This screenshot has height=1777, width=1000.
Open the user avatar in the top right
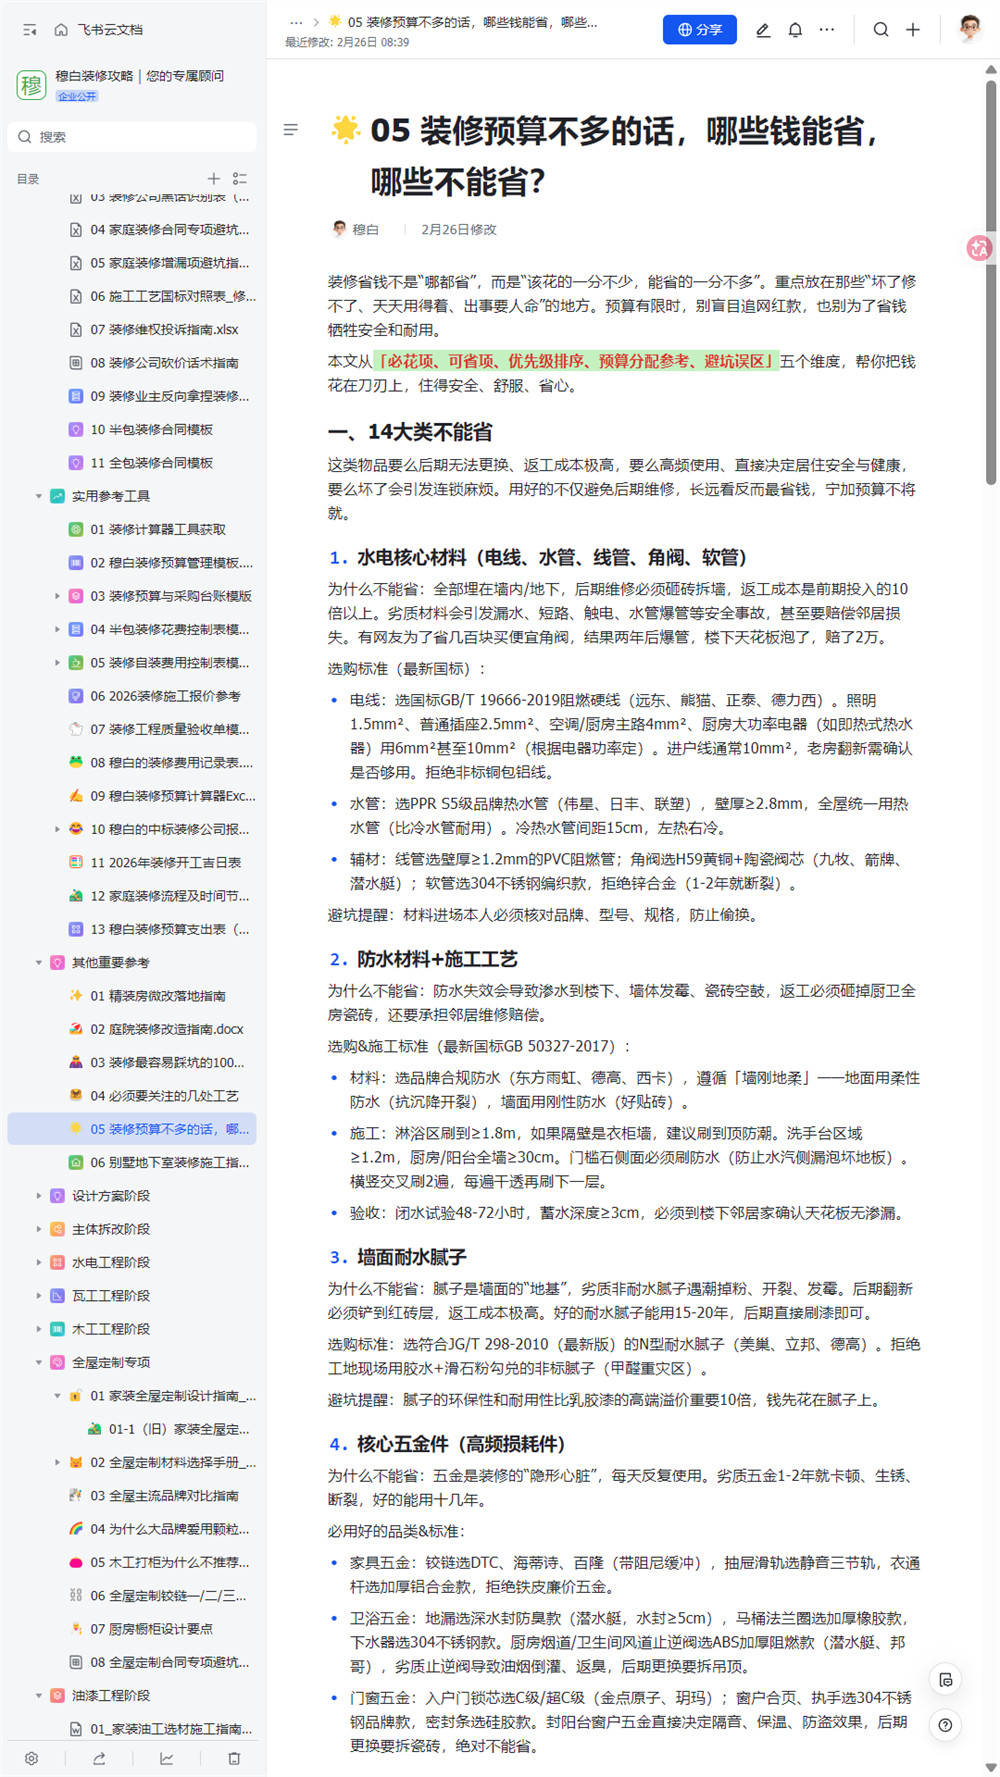969,29
